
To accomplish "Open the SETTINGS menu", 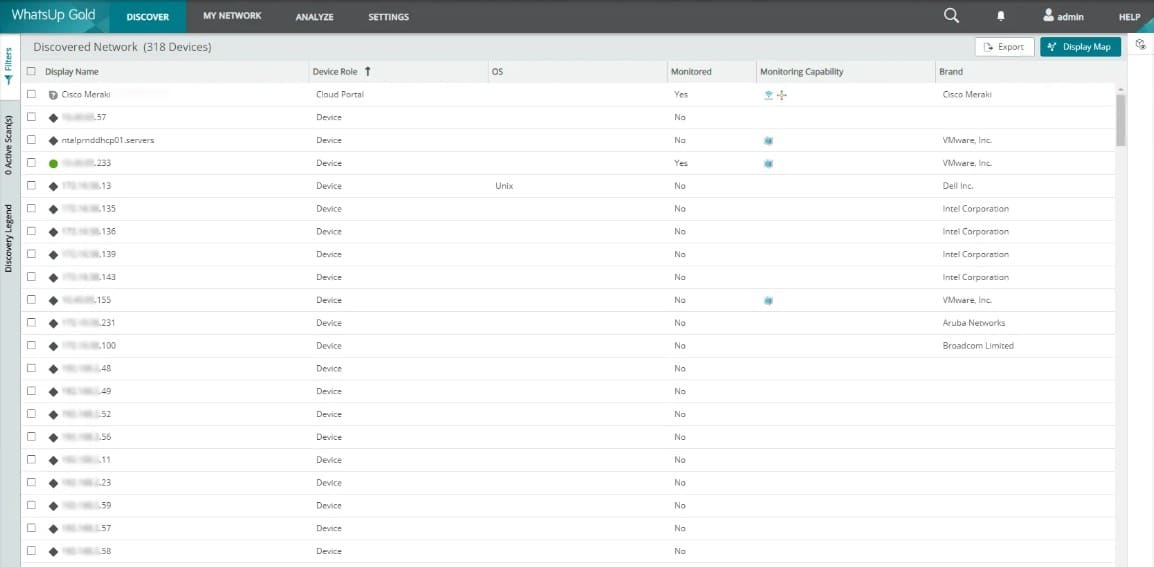I will tap(389, 17).
